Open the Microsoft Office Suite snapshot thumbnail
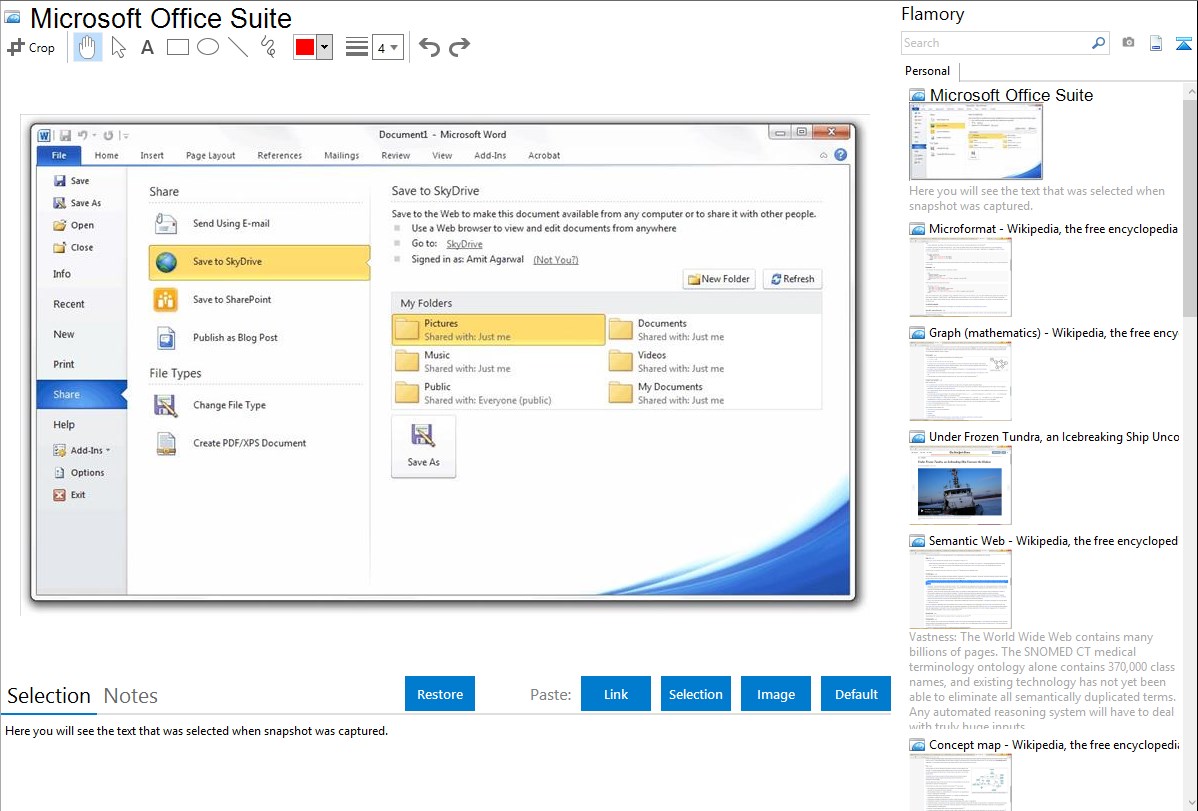Screen dimensions: 1198x811 tap(976, 142)
